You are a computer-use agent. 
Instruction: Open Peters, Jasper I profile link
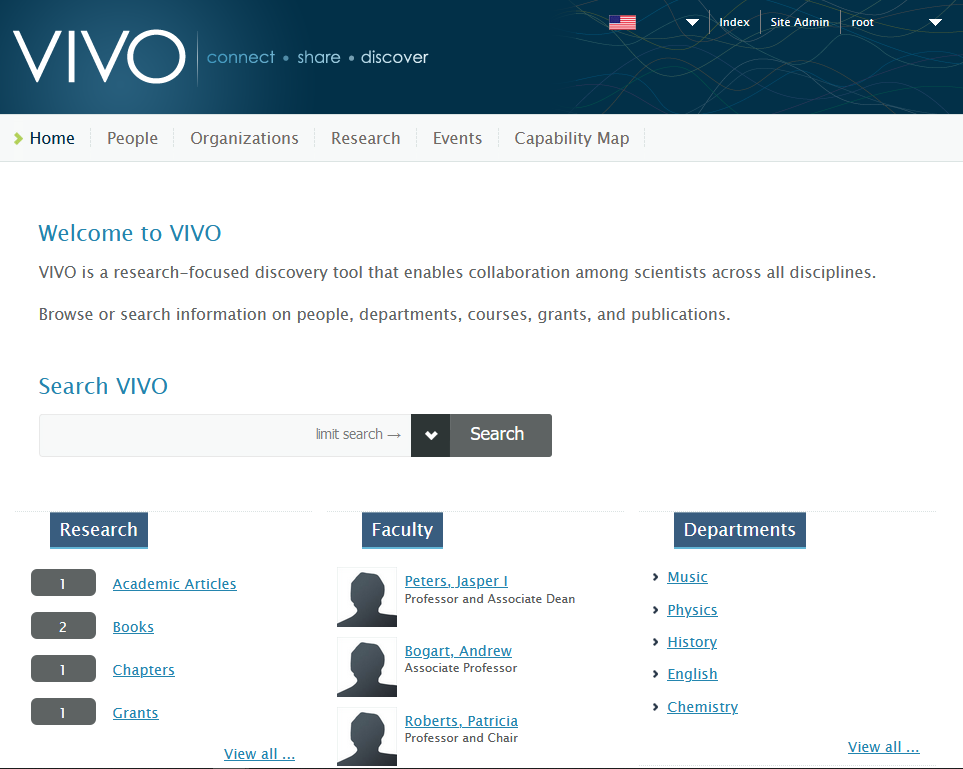pos(456,580)
